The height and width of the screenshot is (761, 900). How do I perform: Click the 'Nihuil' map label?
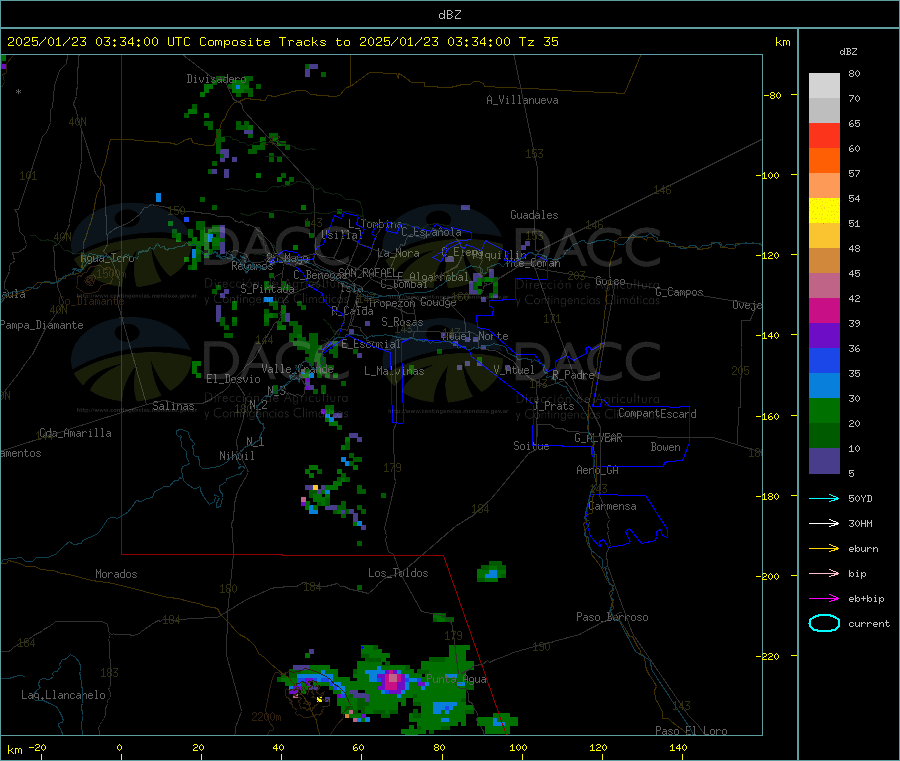click(236, 456)
